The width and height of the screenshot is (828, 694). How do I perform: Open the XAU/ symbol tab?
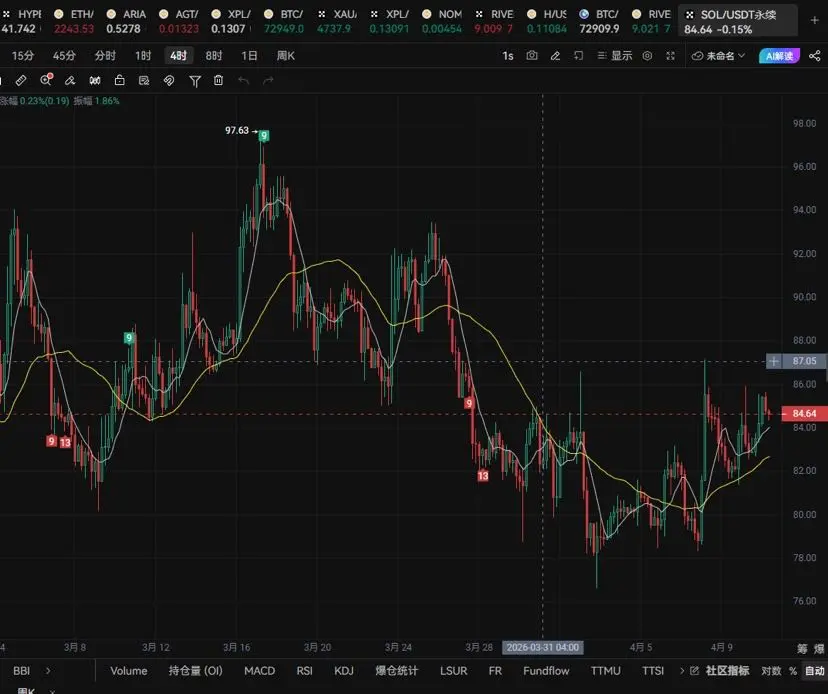coord(336,22)
